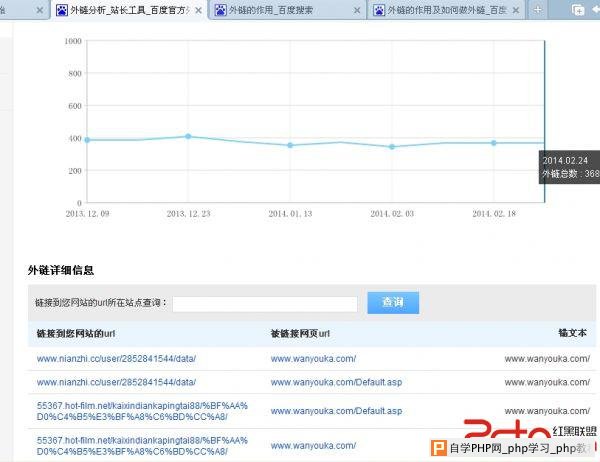Click anchor text www.wanyouka.com/ in second row
The image size is (600, 462).
(547, 382)
